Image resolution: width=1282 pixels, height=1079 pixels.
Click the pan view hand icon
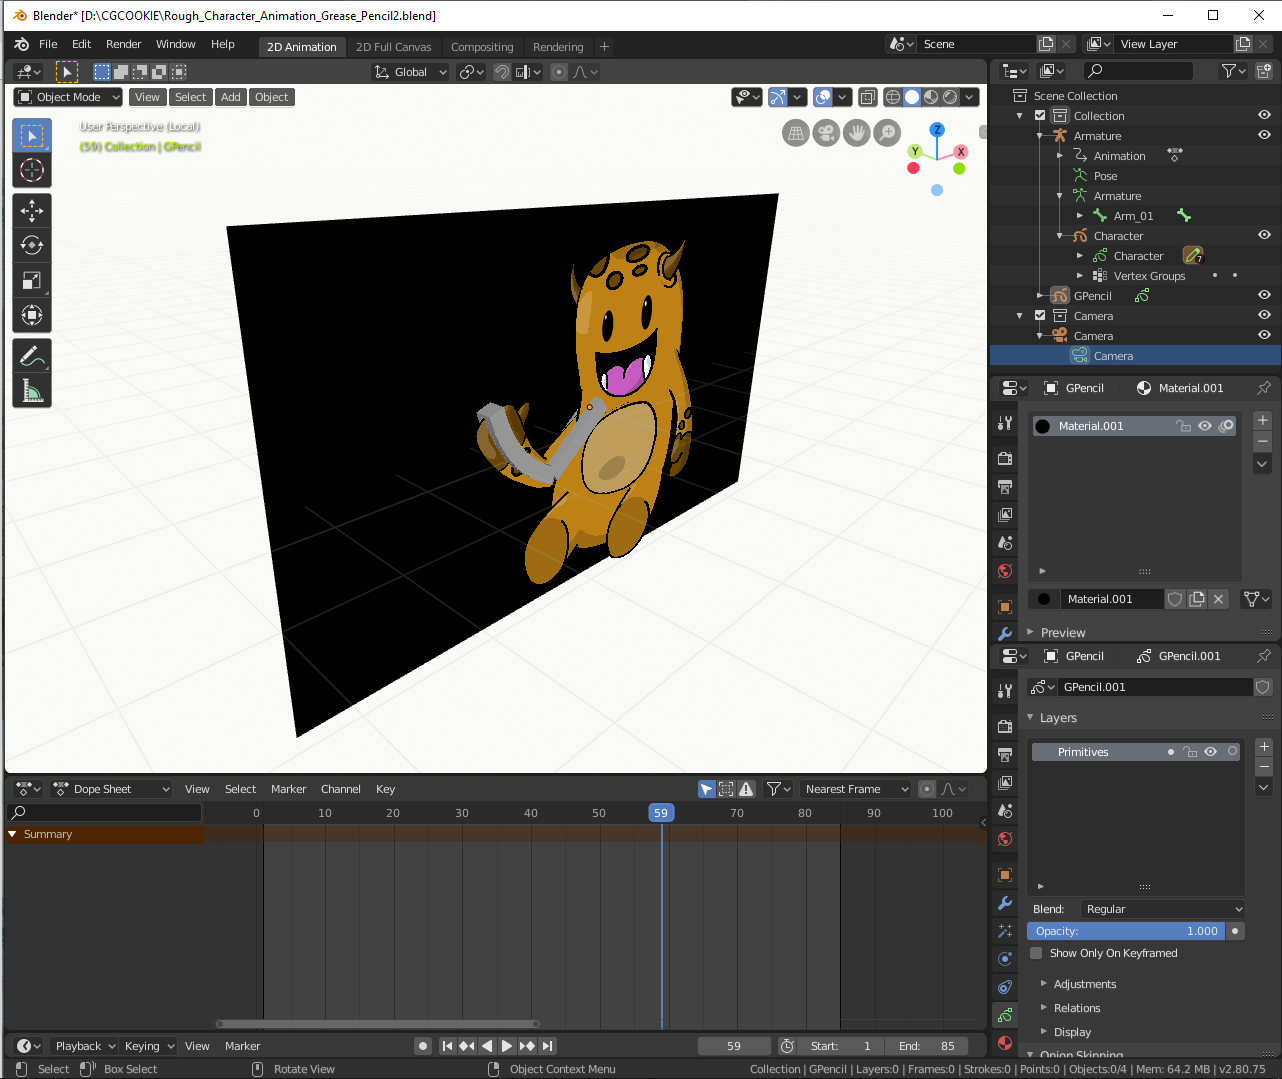pyautogui.click(x=857, y=133)
